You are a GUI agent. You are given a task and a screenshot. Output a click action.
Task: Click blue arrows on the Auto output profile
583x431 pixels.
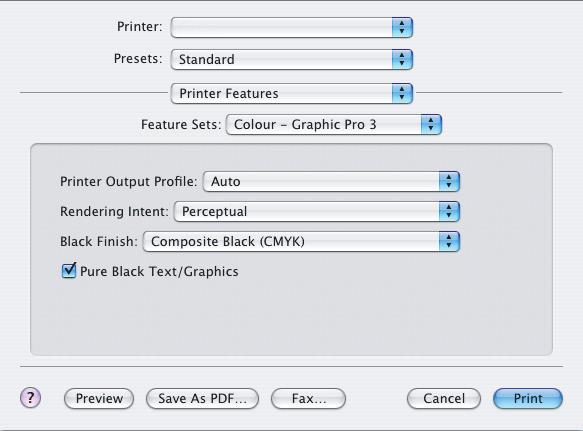tap(449, 181)
